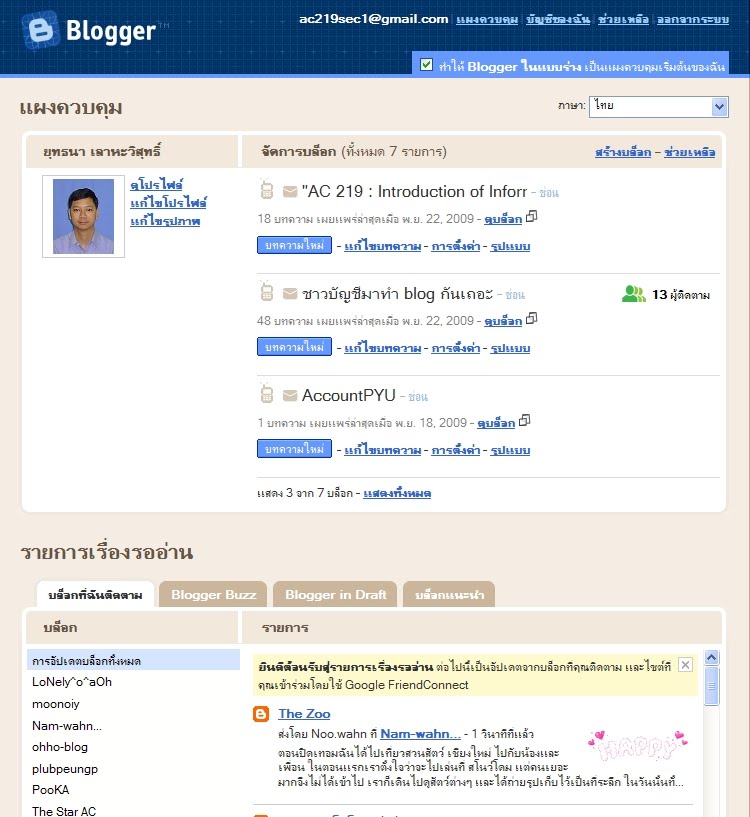Click 13 ผู้ติดตาม followers count
This screenshot has width=750, height=817.
point(681,295)
